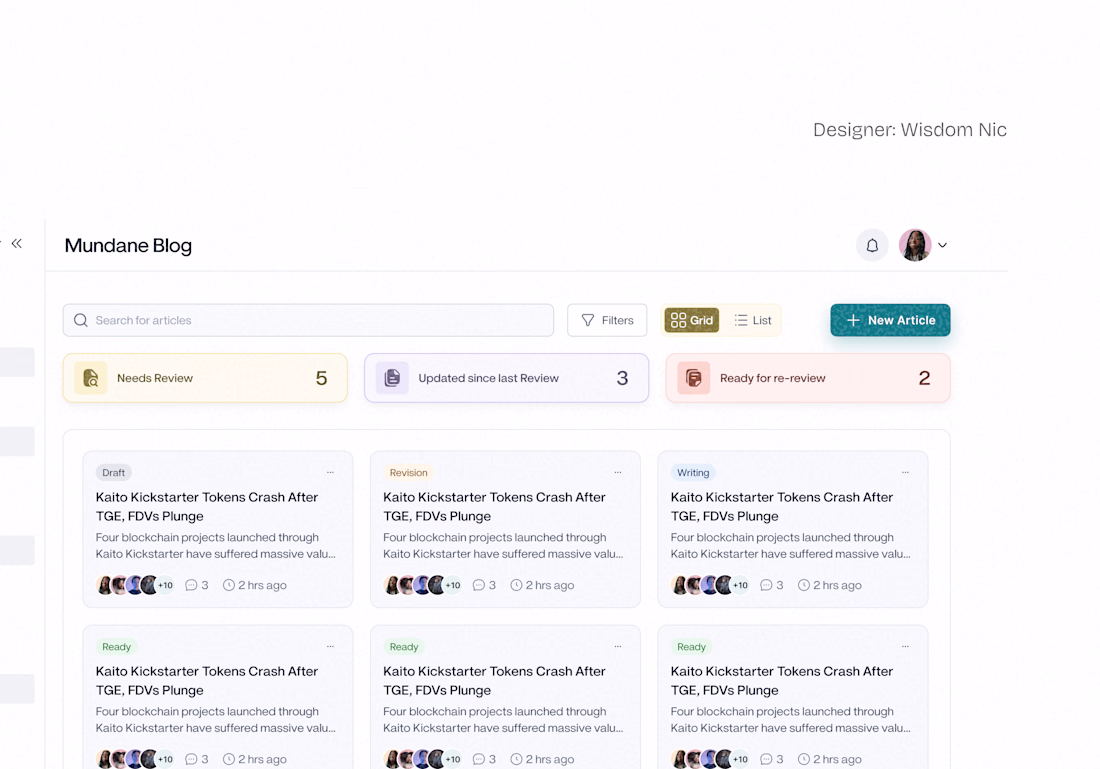This screenshot has width=1100, height=769.
Task: Collapse the sidebar with double chevron icon
Action: click(17, 243)
